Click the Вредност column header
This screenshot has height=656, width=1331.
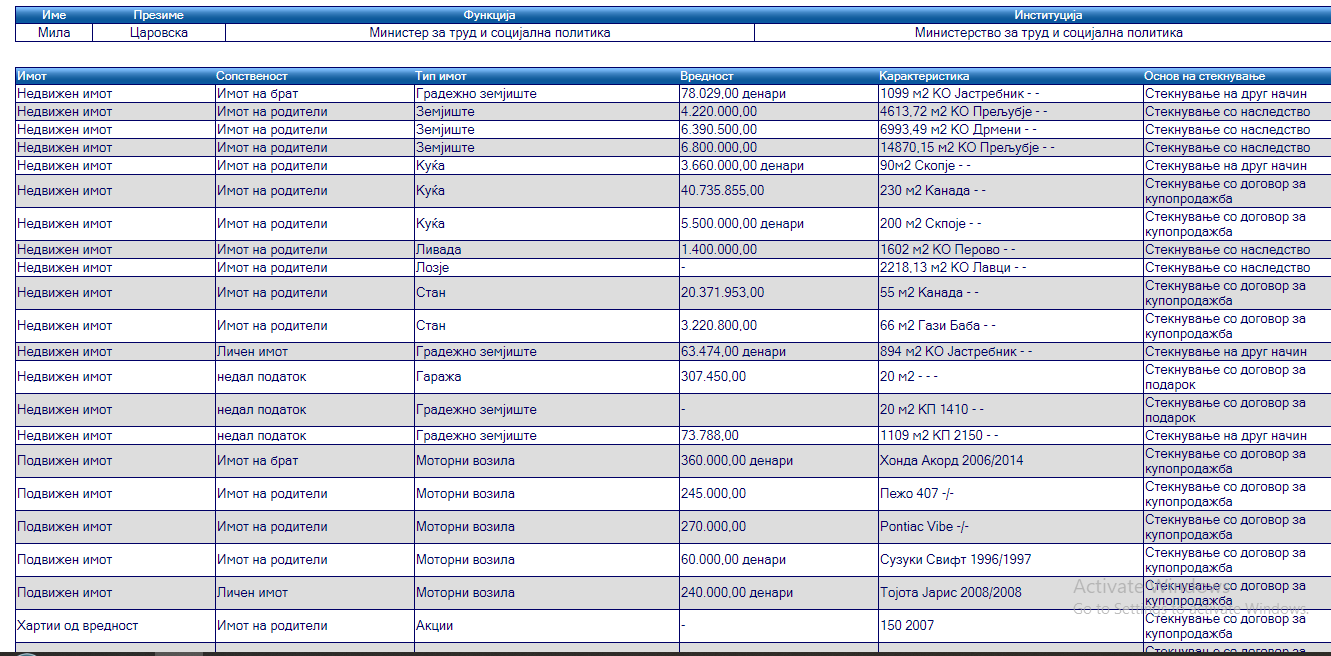pos(706,76)
